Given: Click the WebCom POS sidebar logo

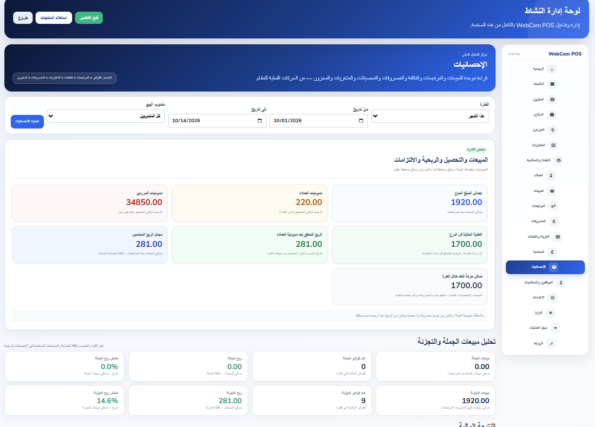Looking at the screenshot, I should tap(565, 54).
